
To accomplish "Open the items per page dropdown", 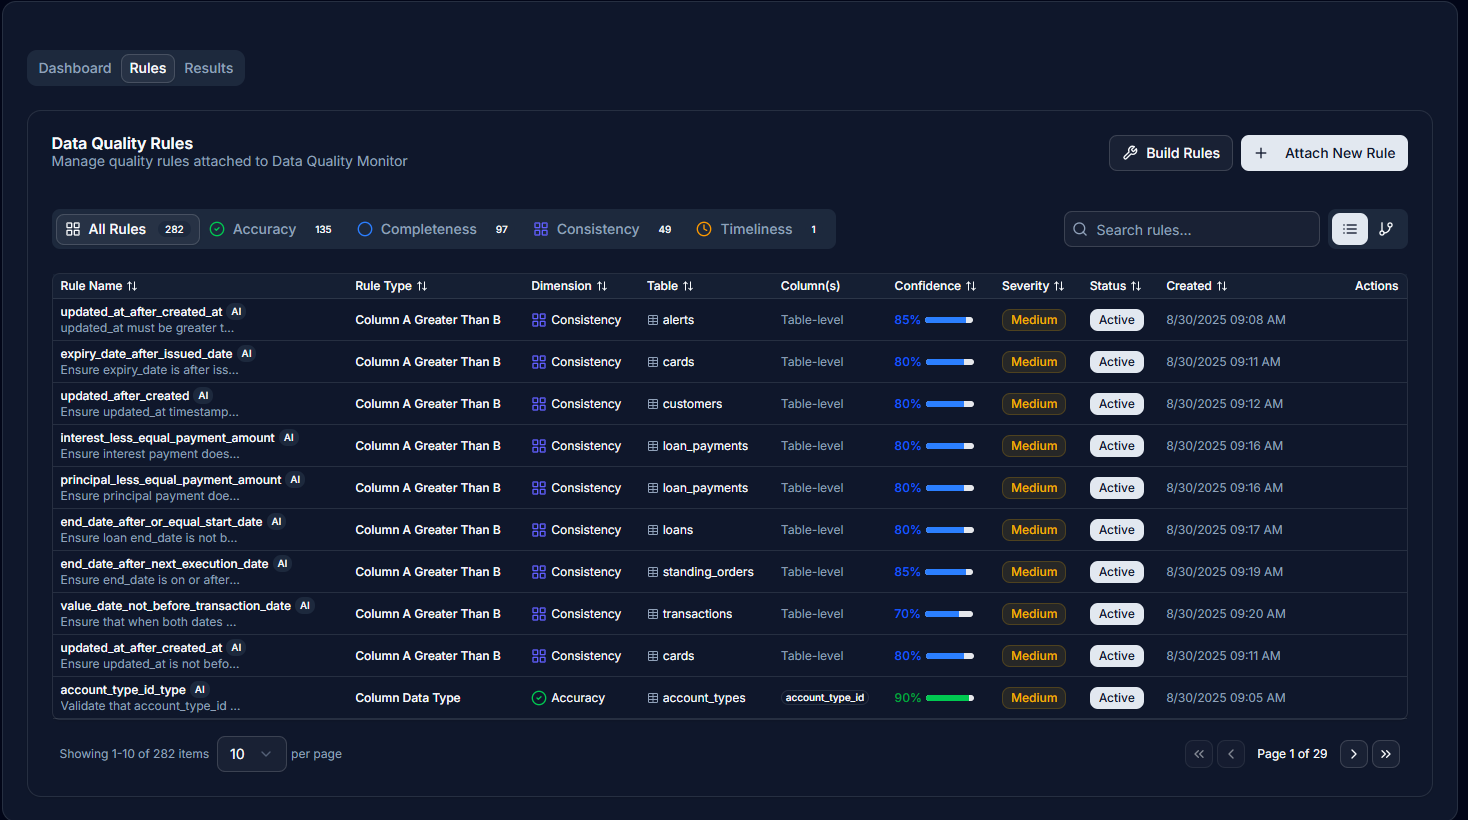I will click(x=252, y=754).
